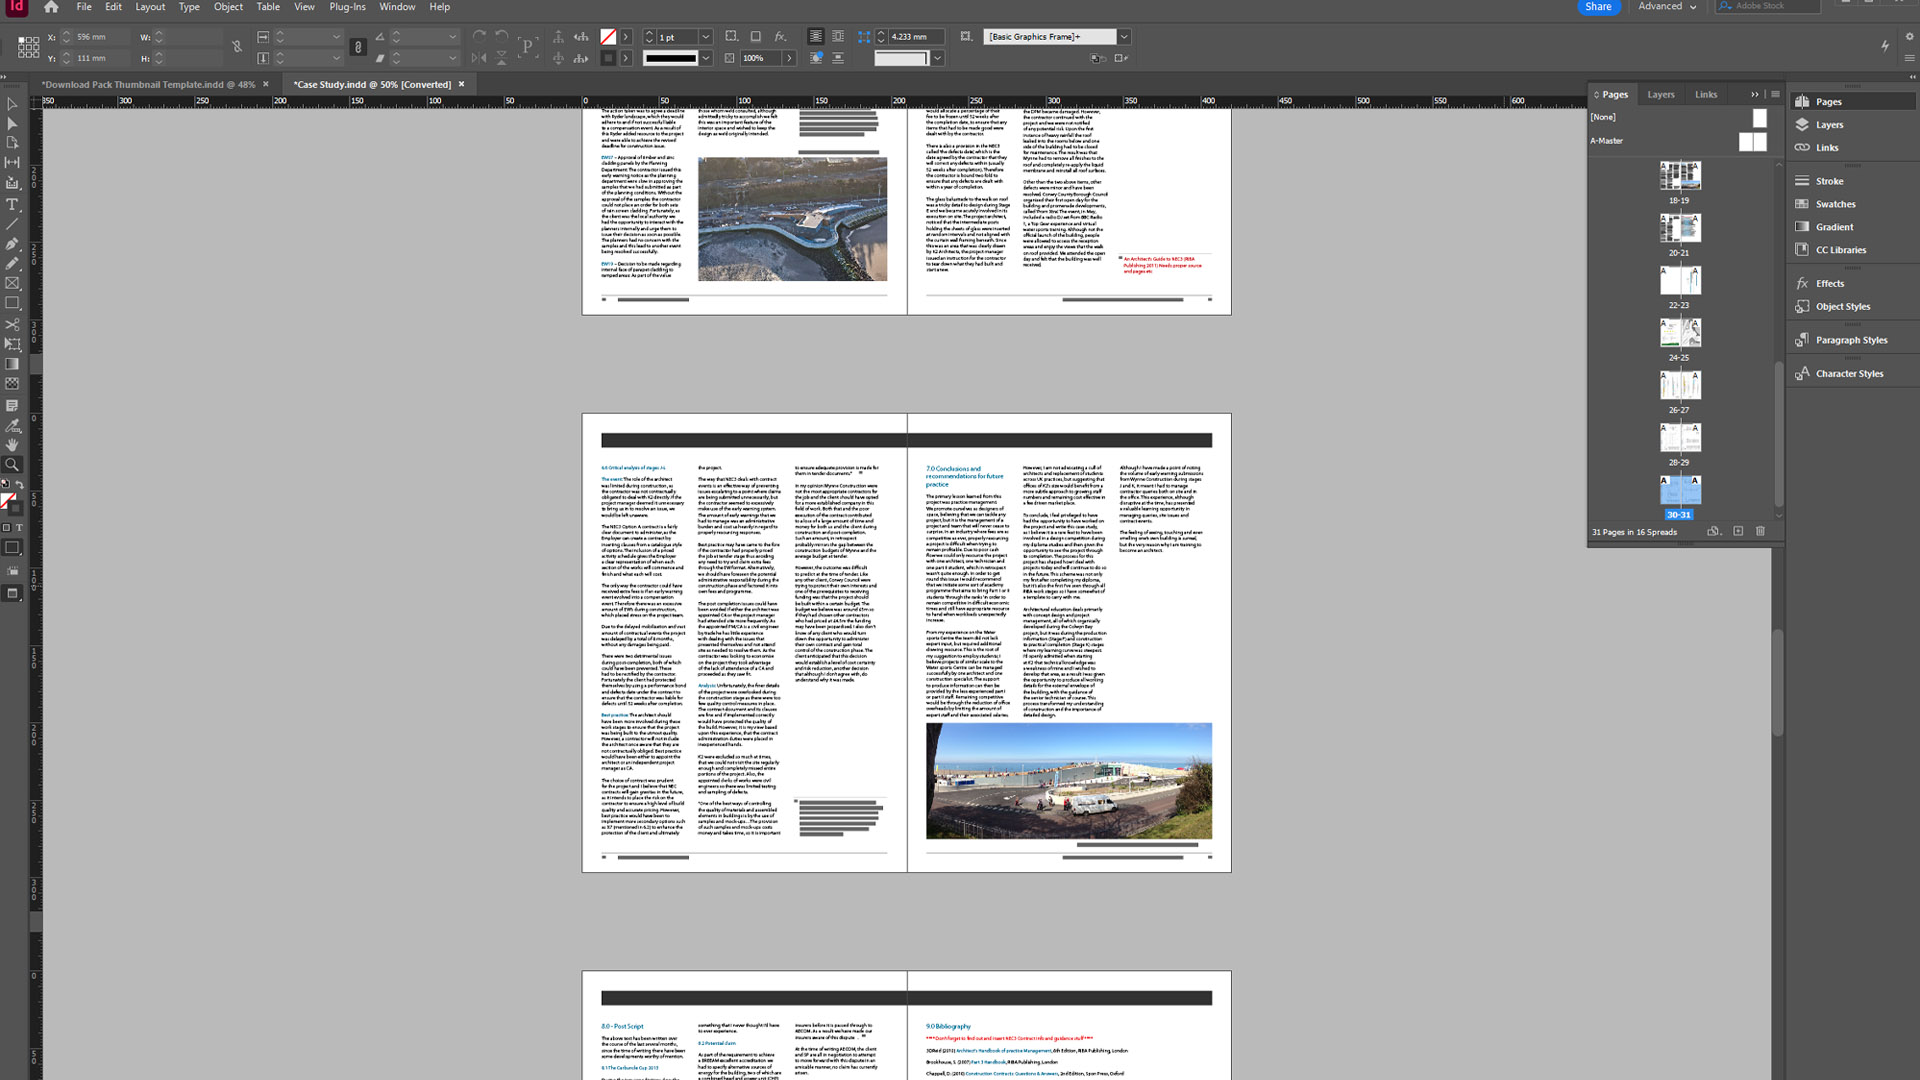The height and width of the screenshot is (1080, 1920).
Task: Open the Window menu
Action: click(x=397, y=7)
